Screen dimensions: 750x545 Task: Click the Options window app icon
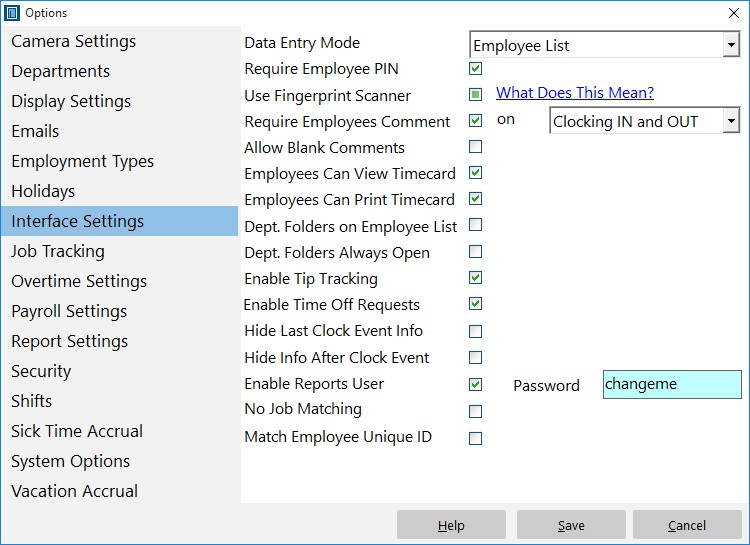point(12,13)
